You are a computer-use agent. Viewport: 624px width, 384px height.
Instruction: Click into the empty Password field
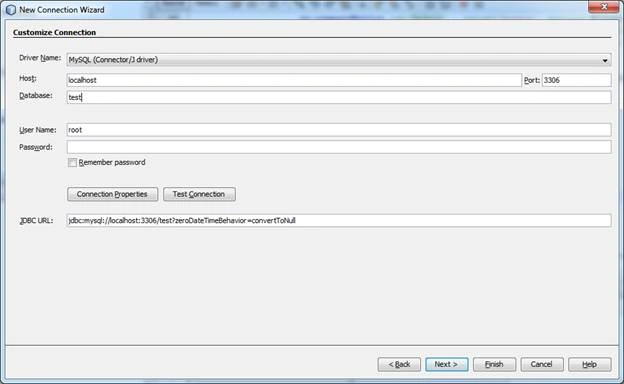pos(339,147)
